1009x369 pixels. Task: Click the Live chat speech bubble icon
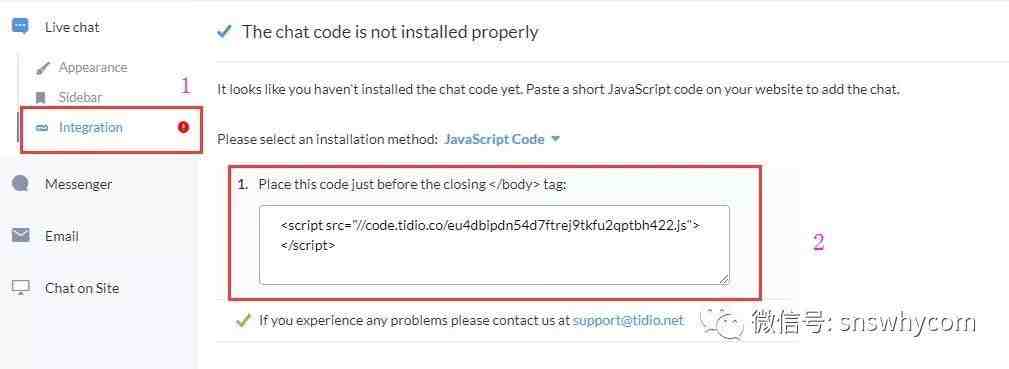21,26
